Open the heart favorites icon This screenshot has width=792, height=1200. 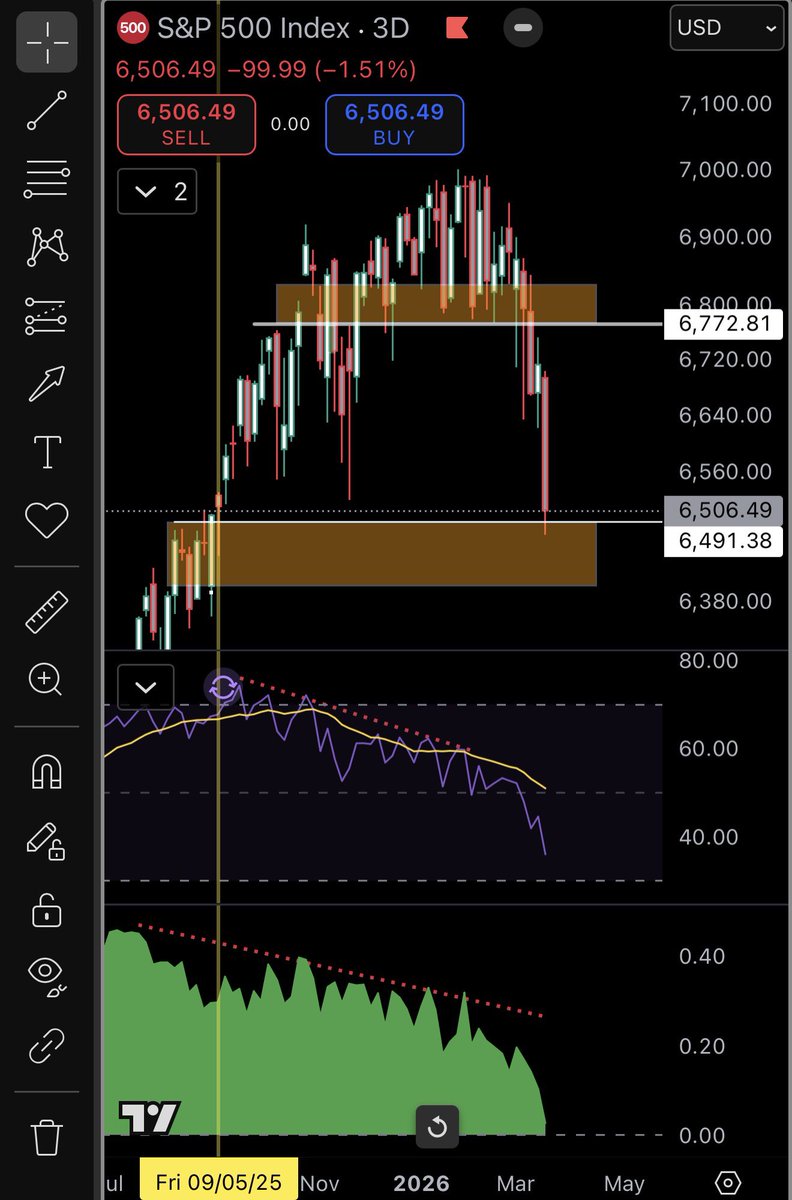tap(47, 519)
